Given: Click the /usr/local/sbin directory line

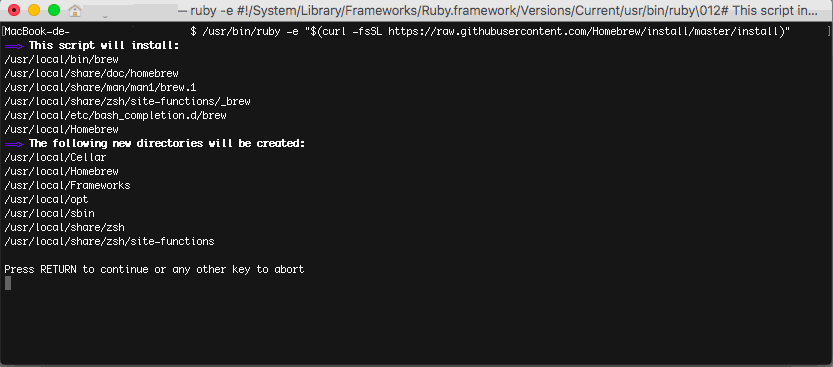Looking at the screenshot, I should 49,214.
